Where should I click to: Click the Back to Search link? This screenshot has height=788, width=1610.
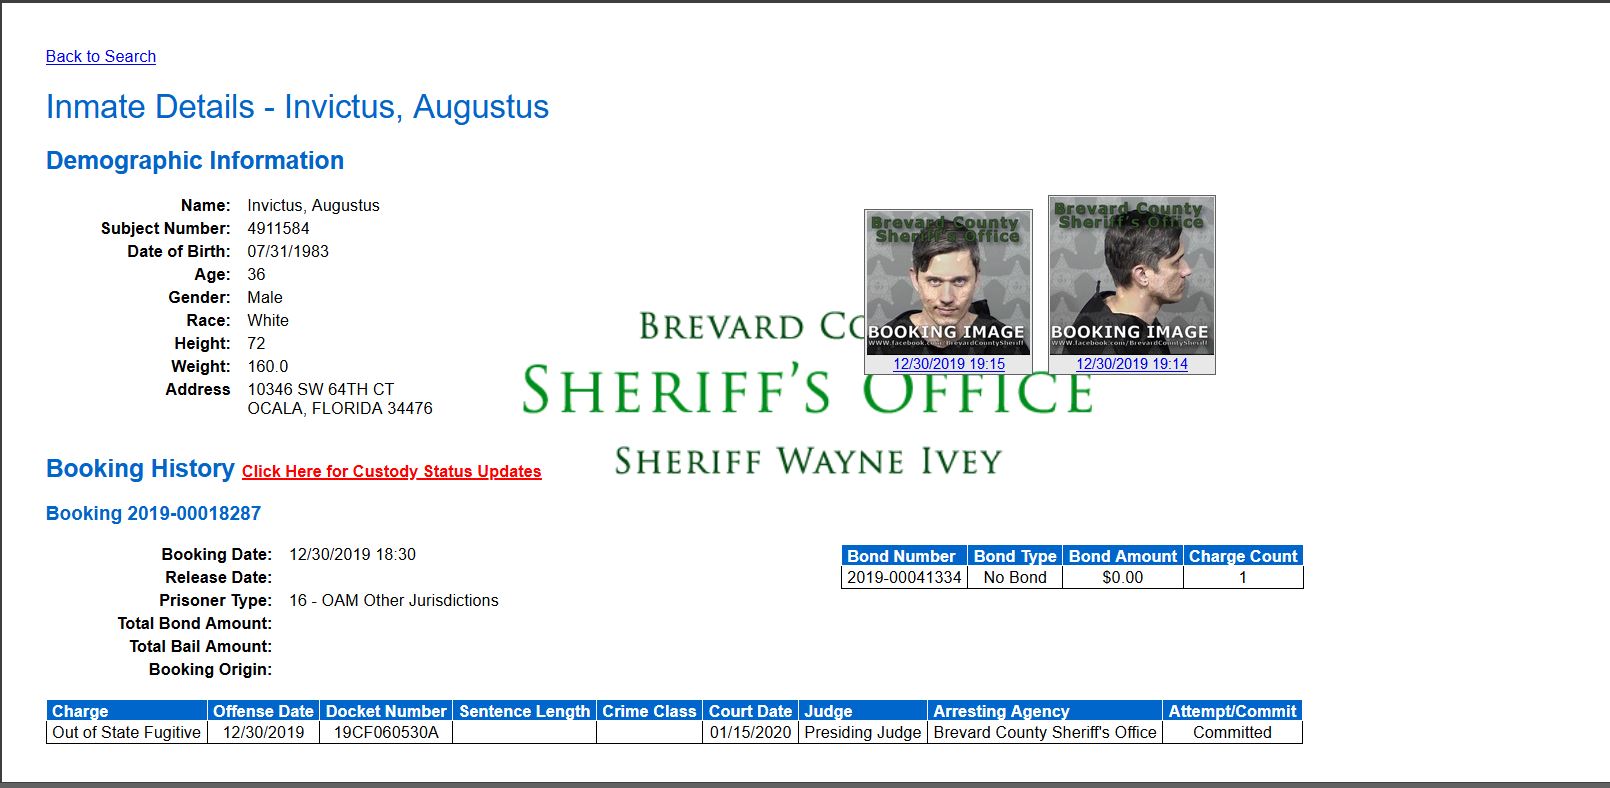101,57
